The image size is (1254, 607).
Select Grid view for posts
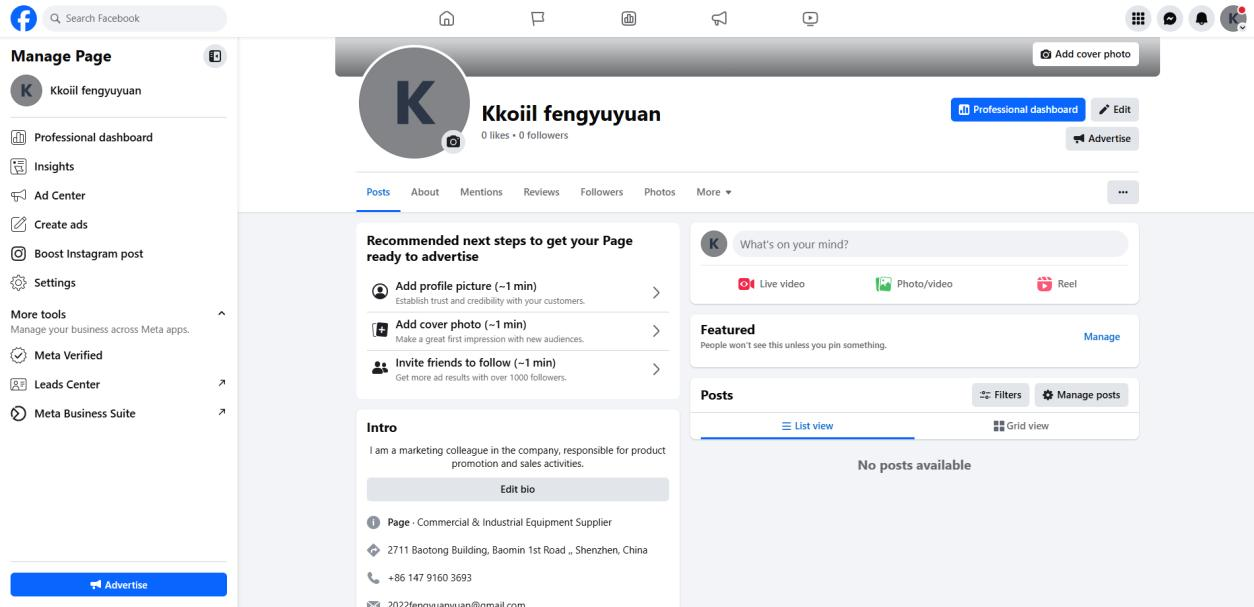[x=1021, y=426]
